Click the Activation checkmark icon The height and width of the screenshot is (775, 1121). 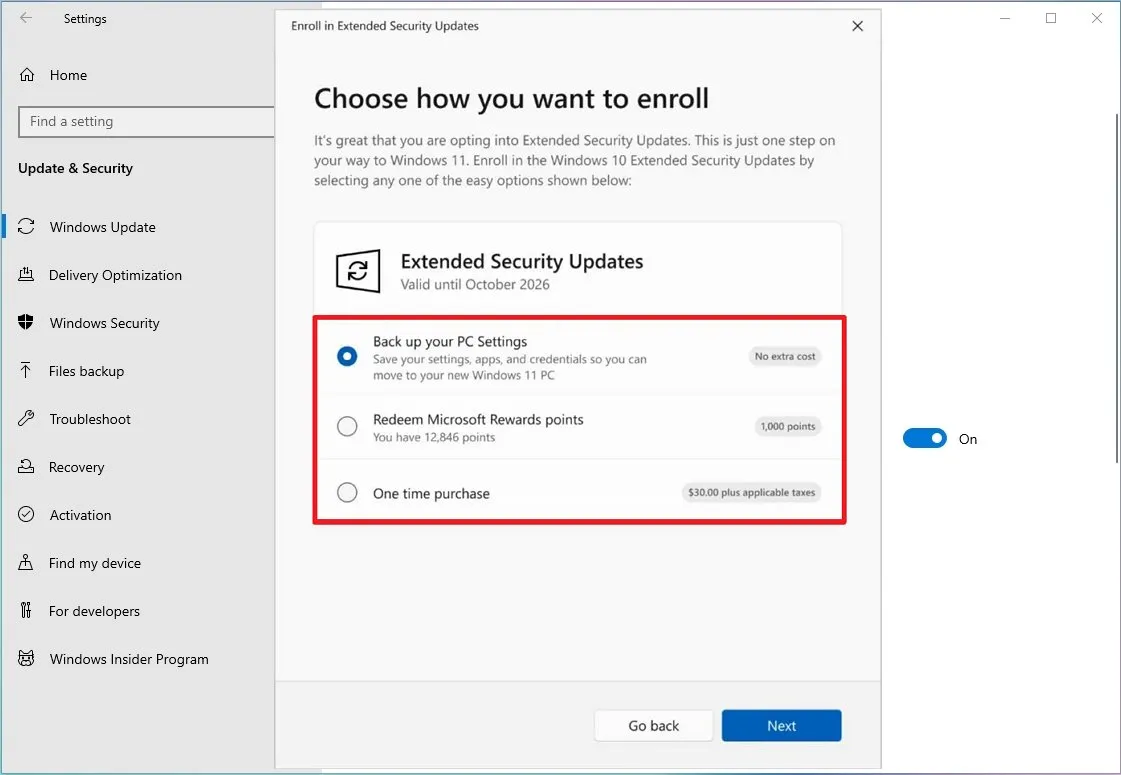[x=28, y=515]
